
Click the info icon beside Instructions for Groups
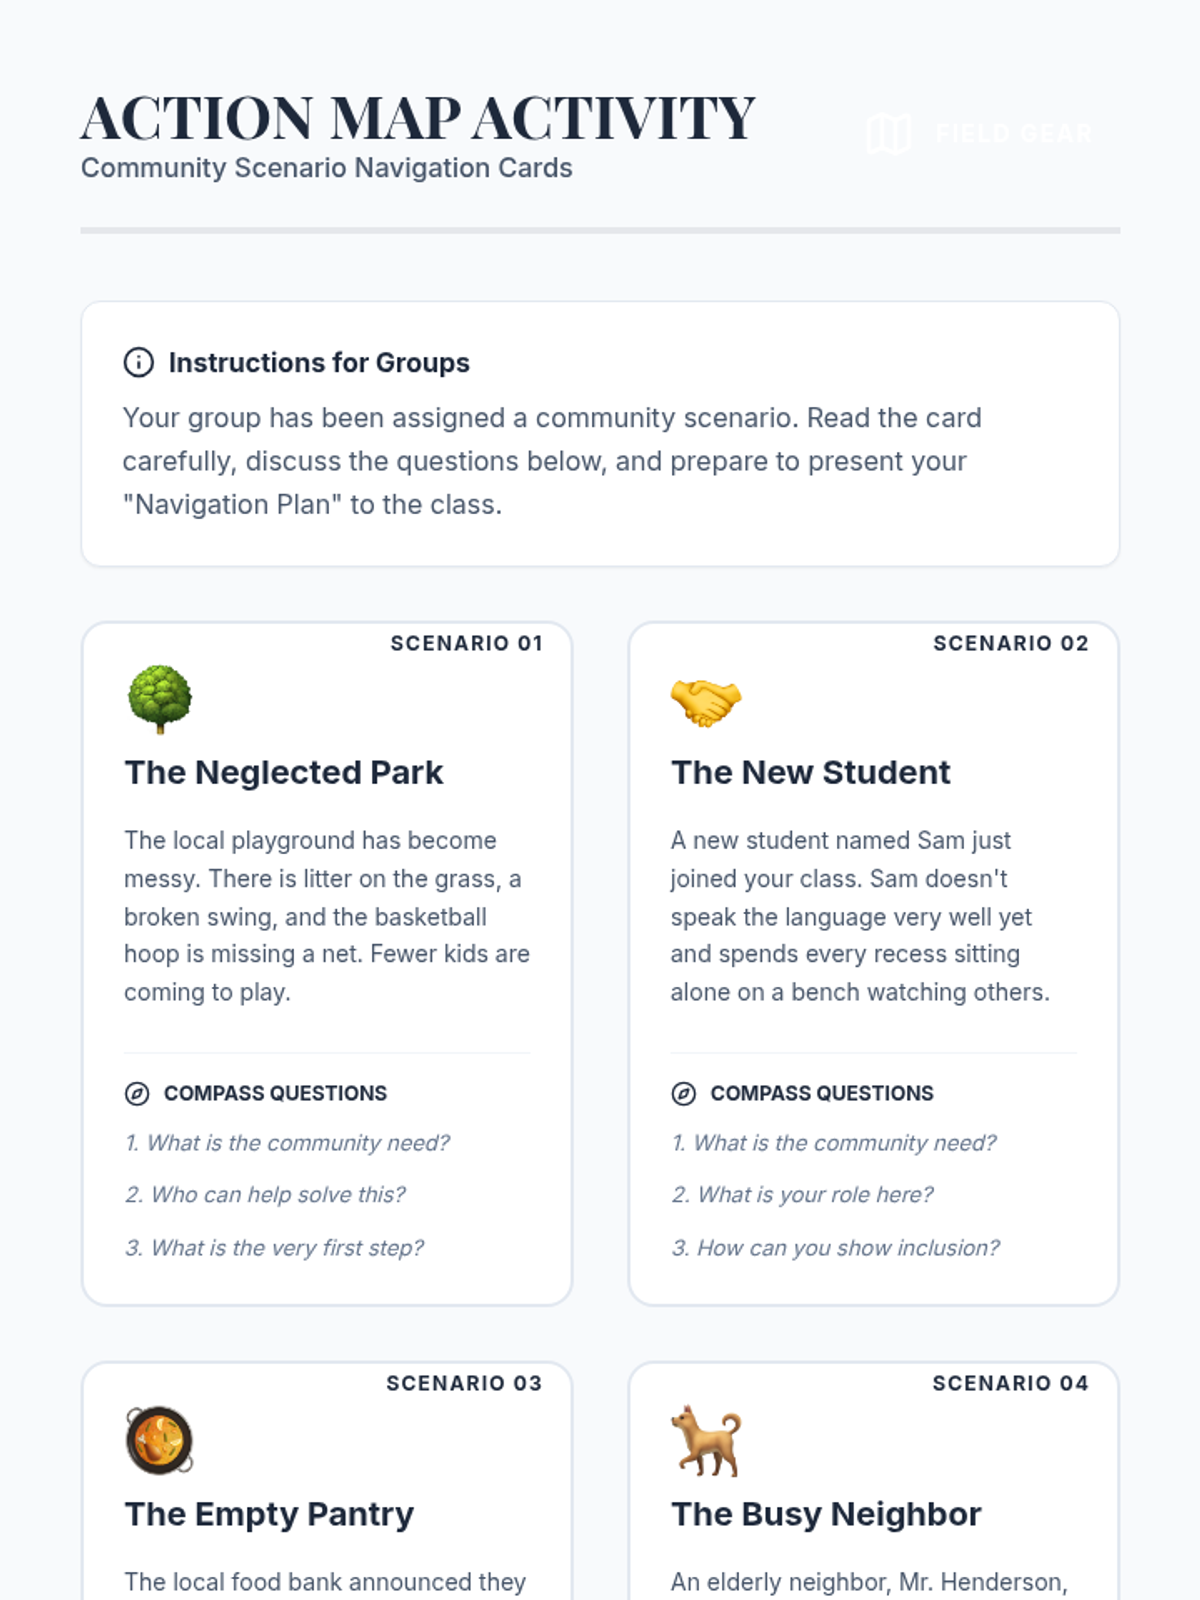[138, 362]
